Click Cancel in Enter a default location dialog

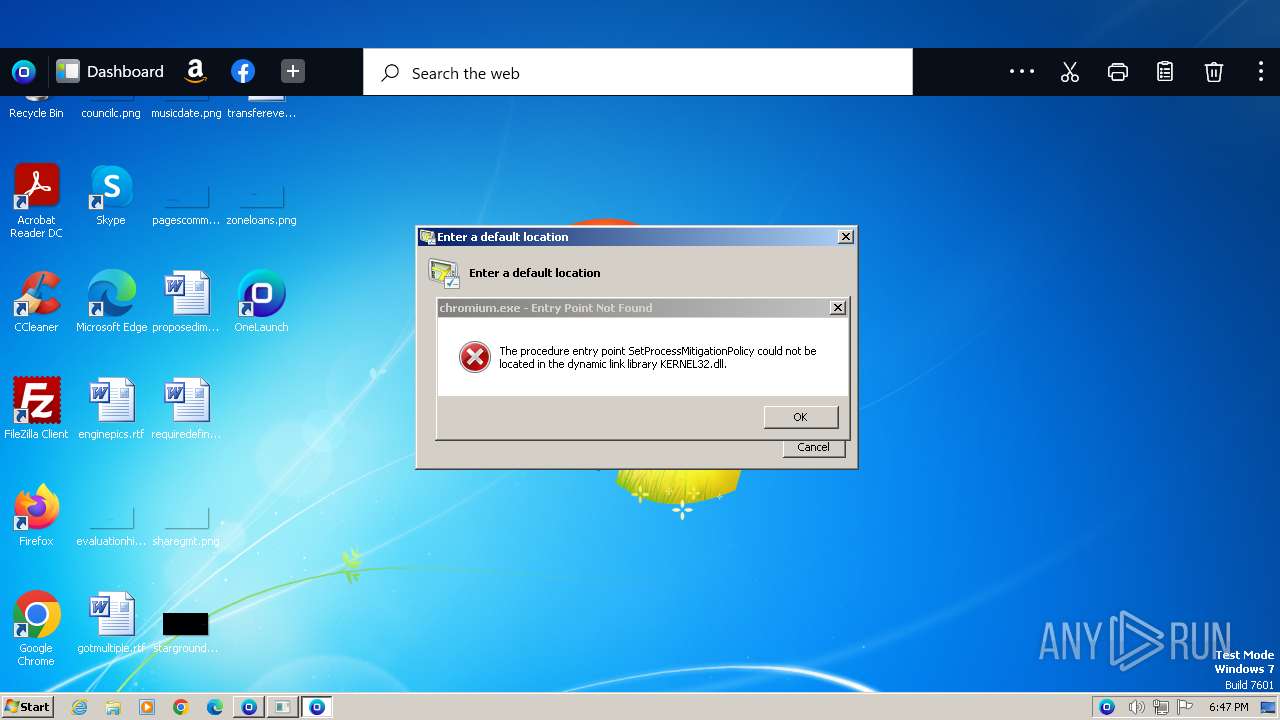[x=813, y=447]
